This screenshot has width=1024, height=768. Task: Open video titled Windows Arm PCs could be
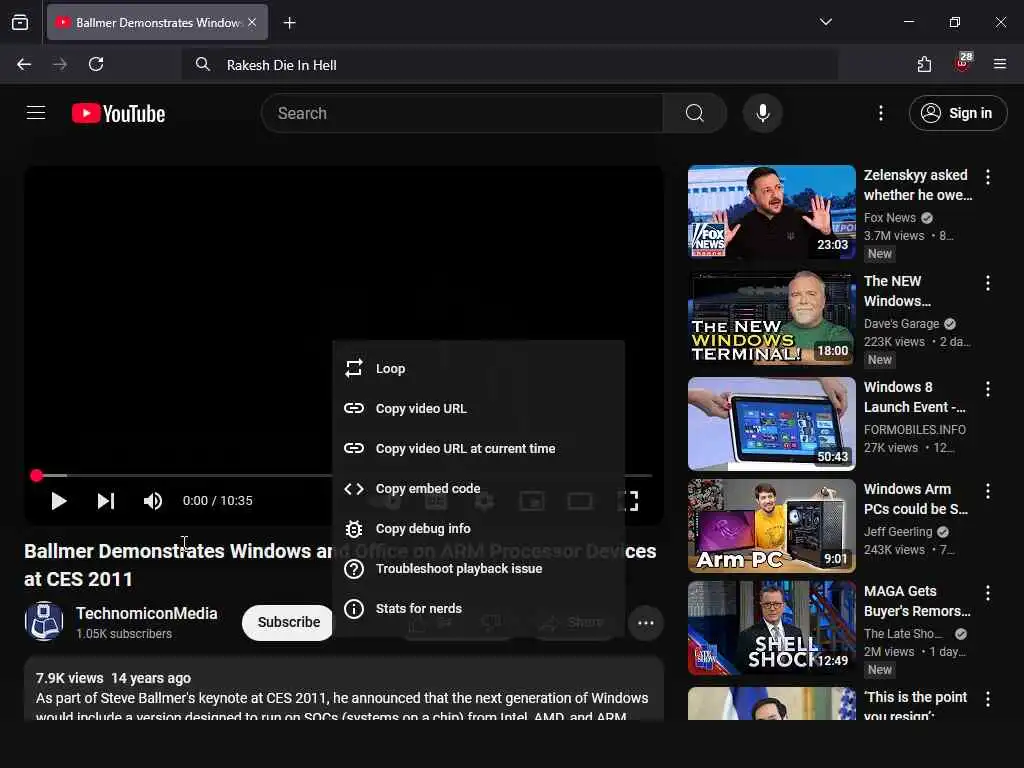(x=916, y=499)
